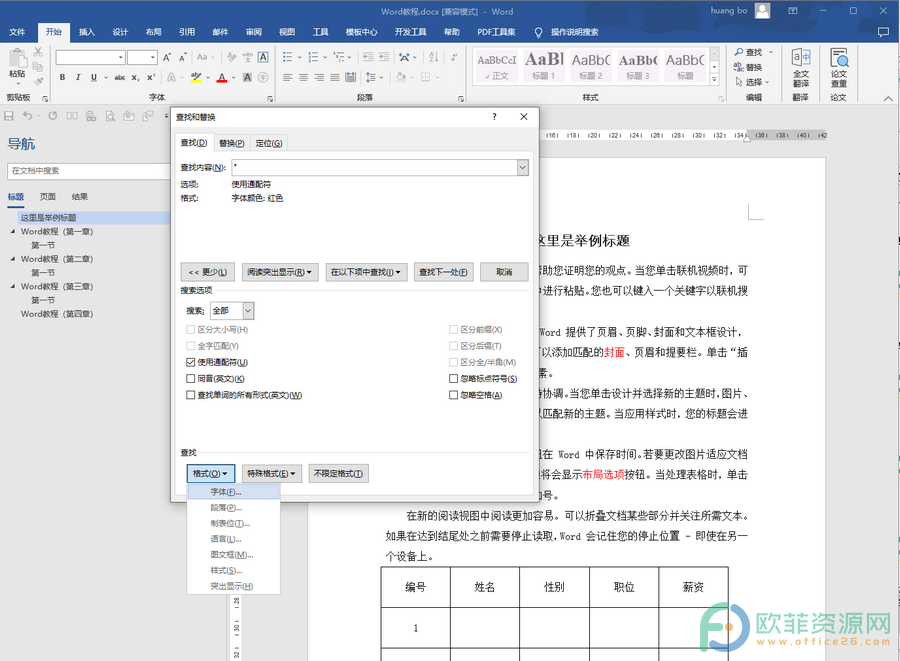Viewport: 900px width, 661px height.
Task: Click the enclosed character 字 icon
Action: tap(263, 77)
